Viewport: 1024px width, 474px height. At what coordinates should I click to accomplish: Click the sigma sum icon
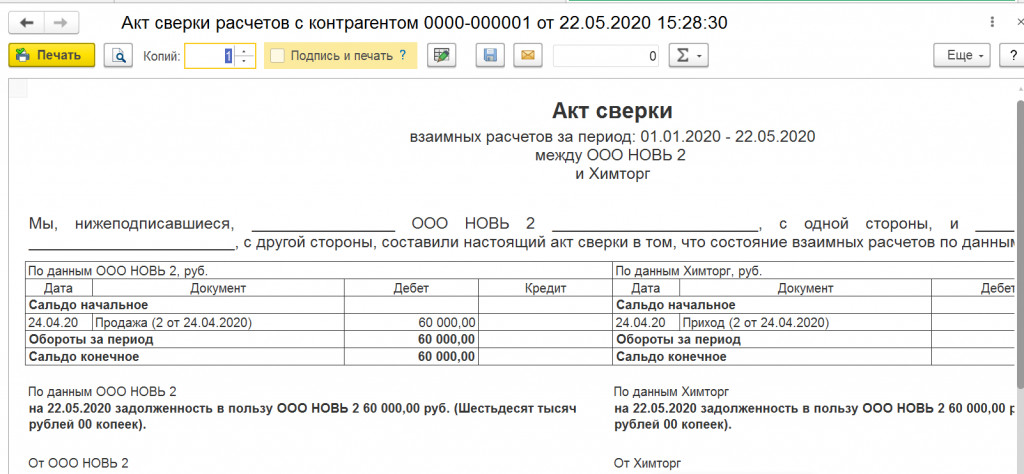(682, 56)
